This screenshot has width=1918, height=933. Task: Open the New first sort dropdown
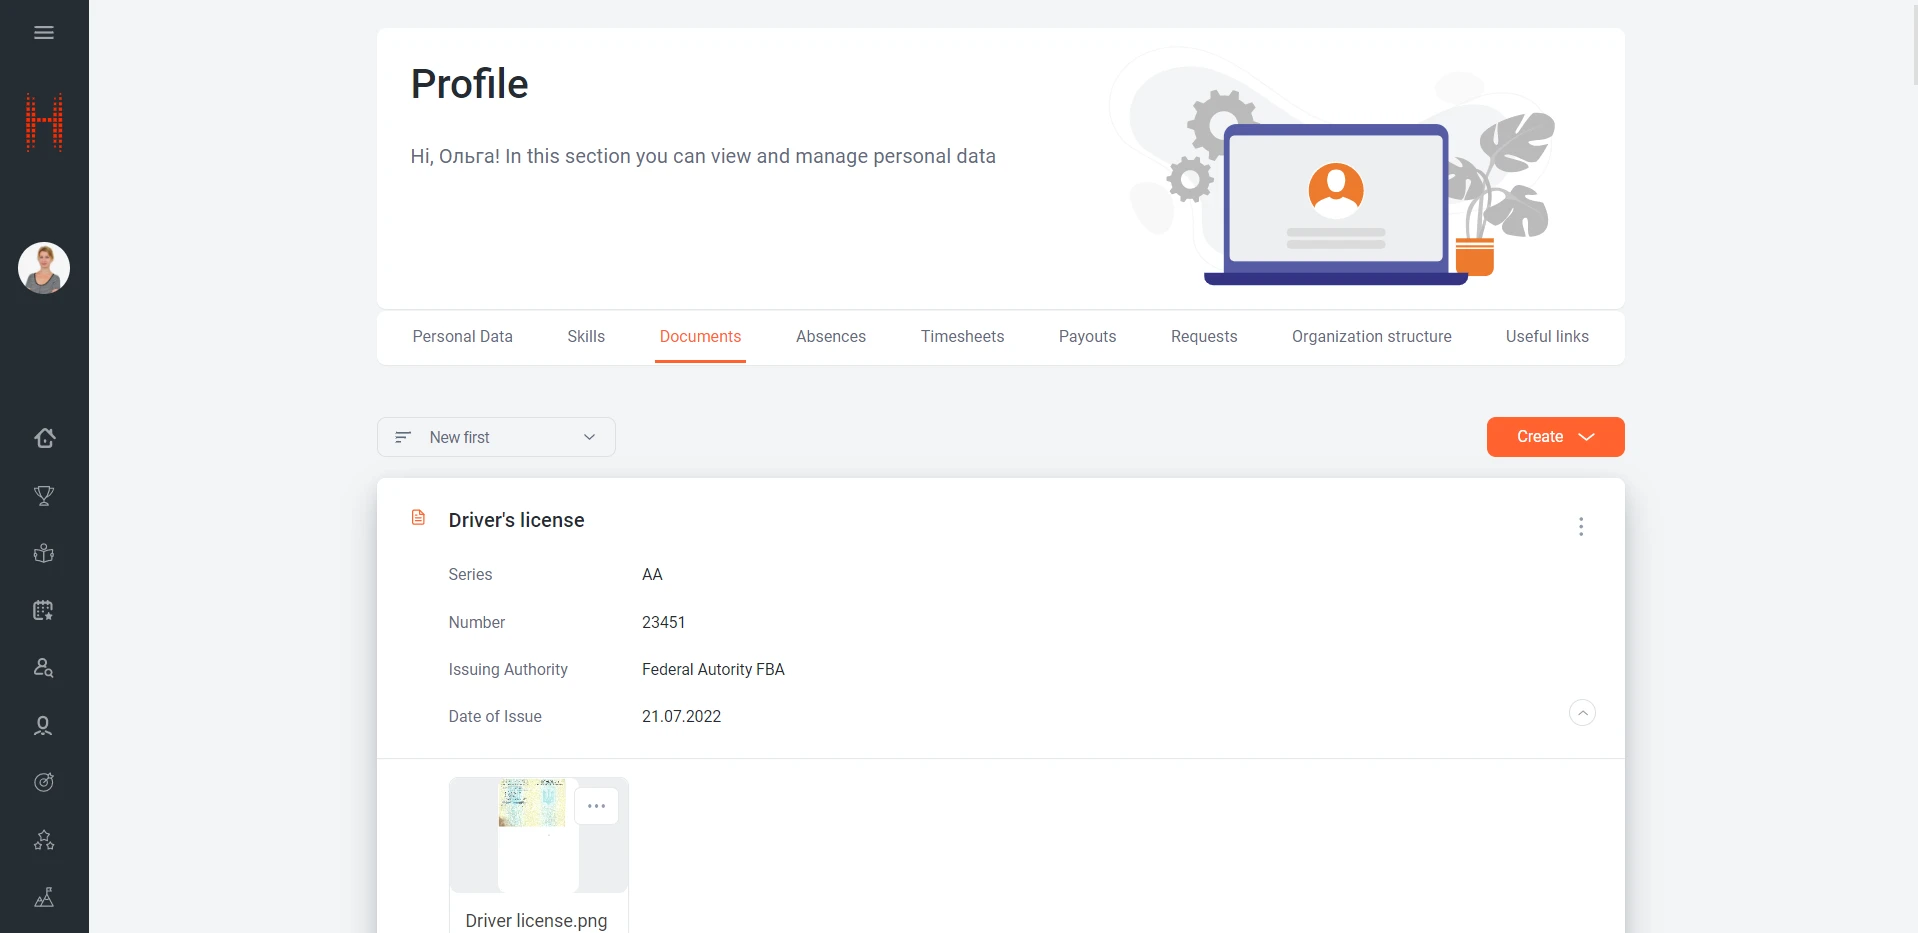point(496,437)
